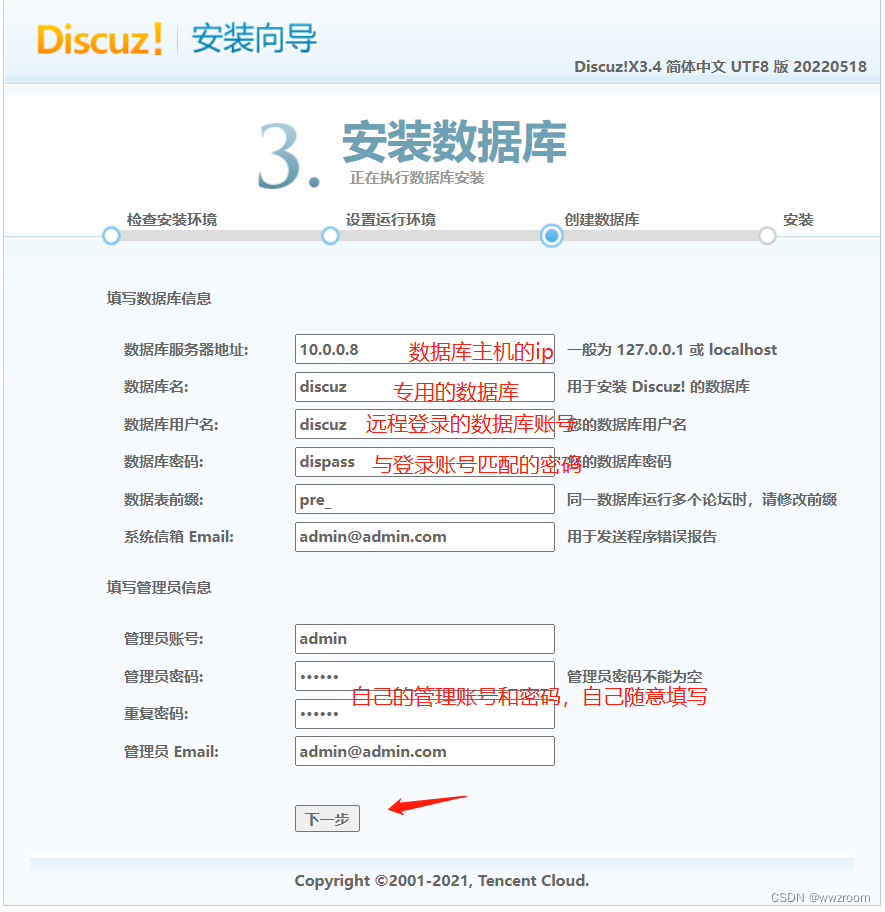This screenshot has height=912, width=885.
Task: Click the 安装数据库 page heading
Action: [454, 142]
